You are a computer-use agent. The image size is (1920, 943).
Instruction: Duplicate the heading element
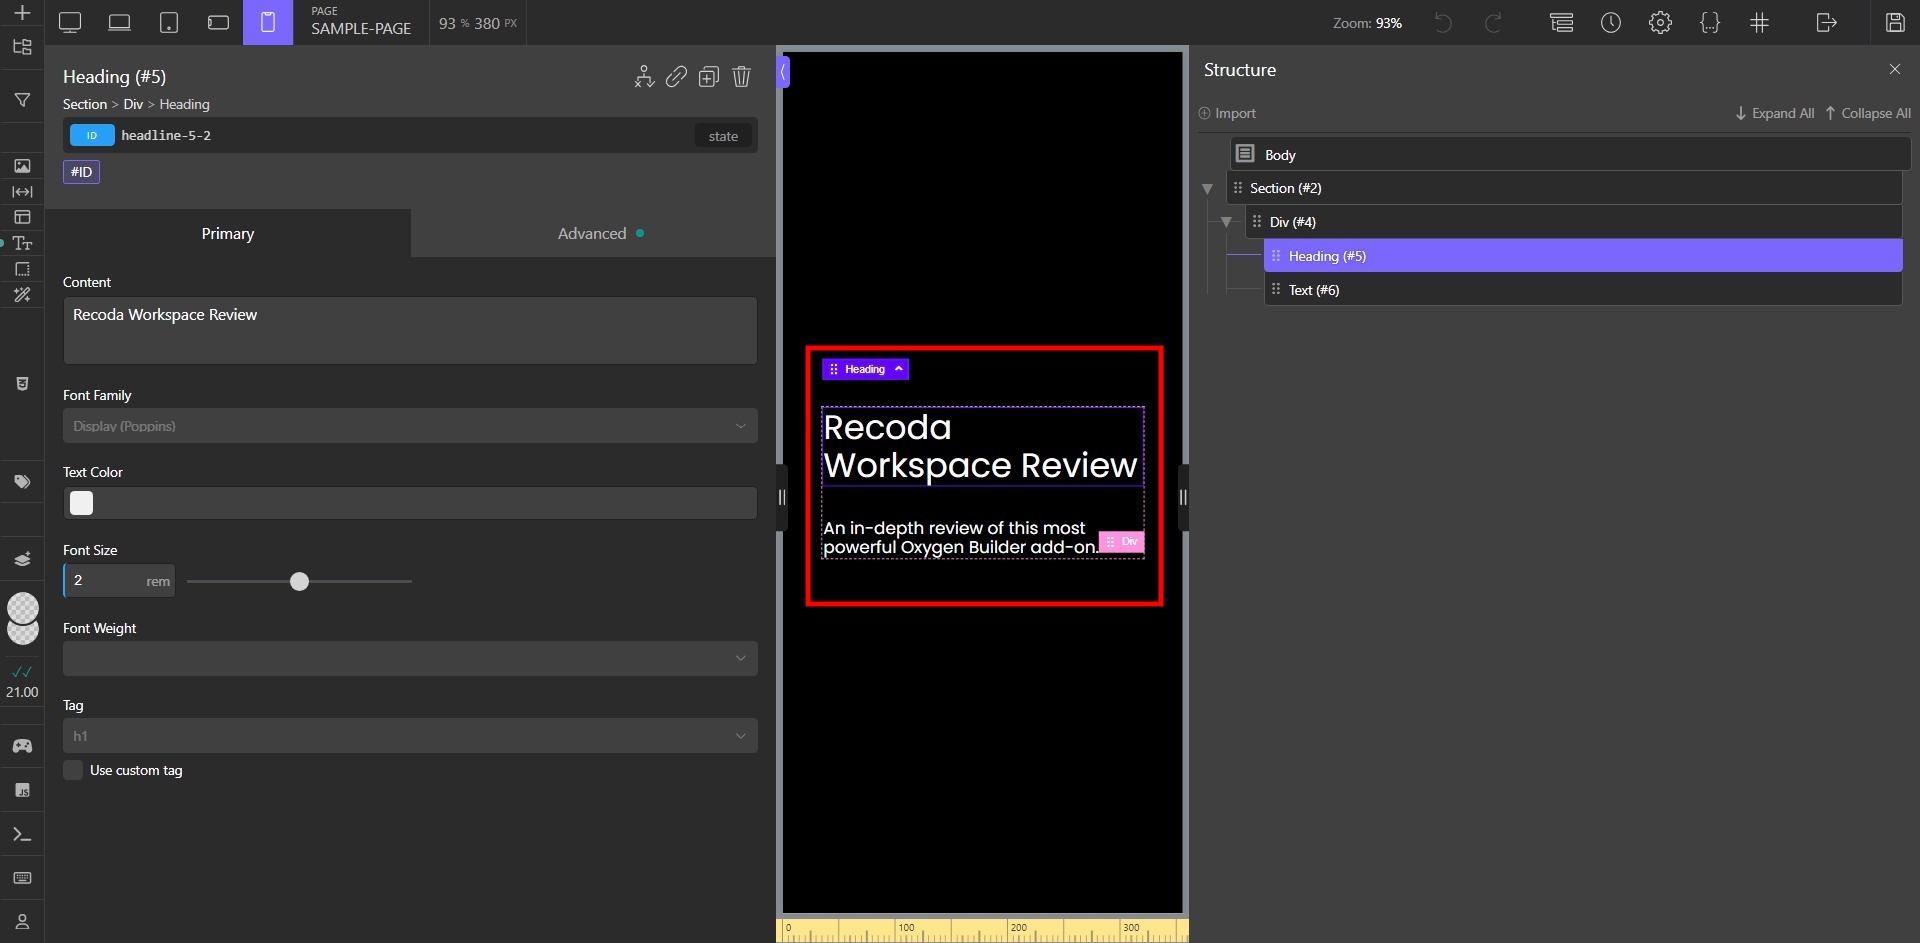(x=709, y=76)
